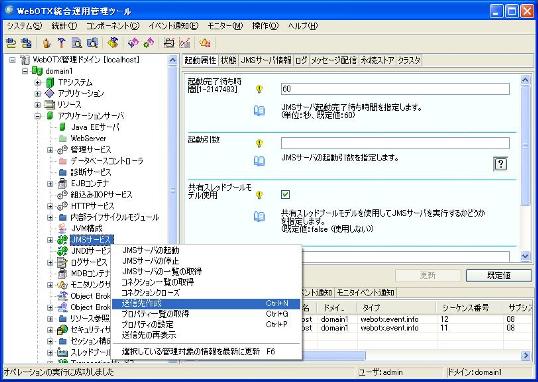Click the 既定値 button
This screenshot has width=538, height=382.
[x=499, y=275]
